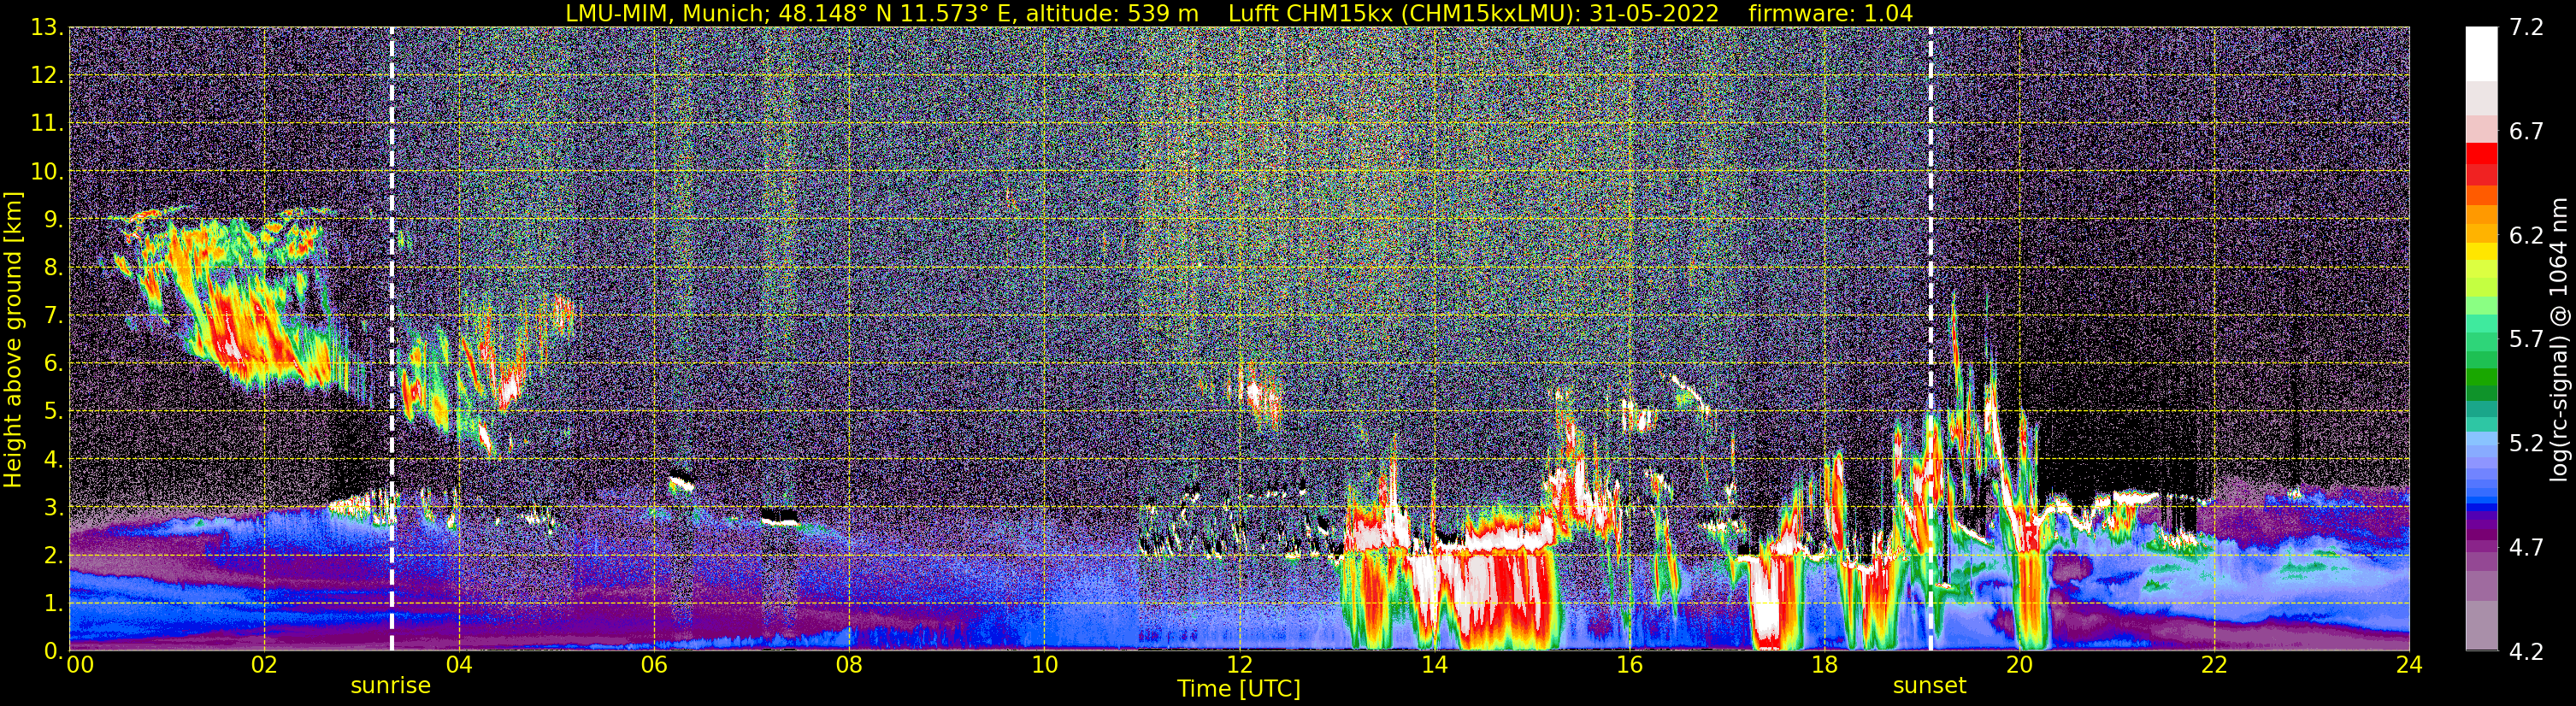The height and width of the screenshot is (706, 2576).
Task: Click the colorbar tick value 6.7
Action: pyautogui.click(x=2526, y=131)
